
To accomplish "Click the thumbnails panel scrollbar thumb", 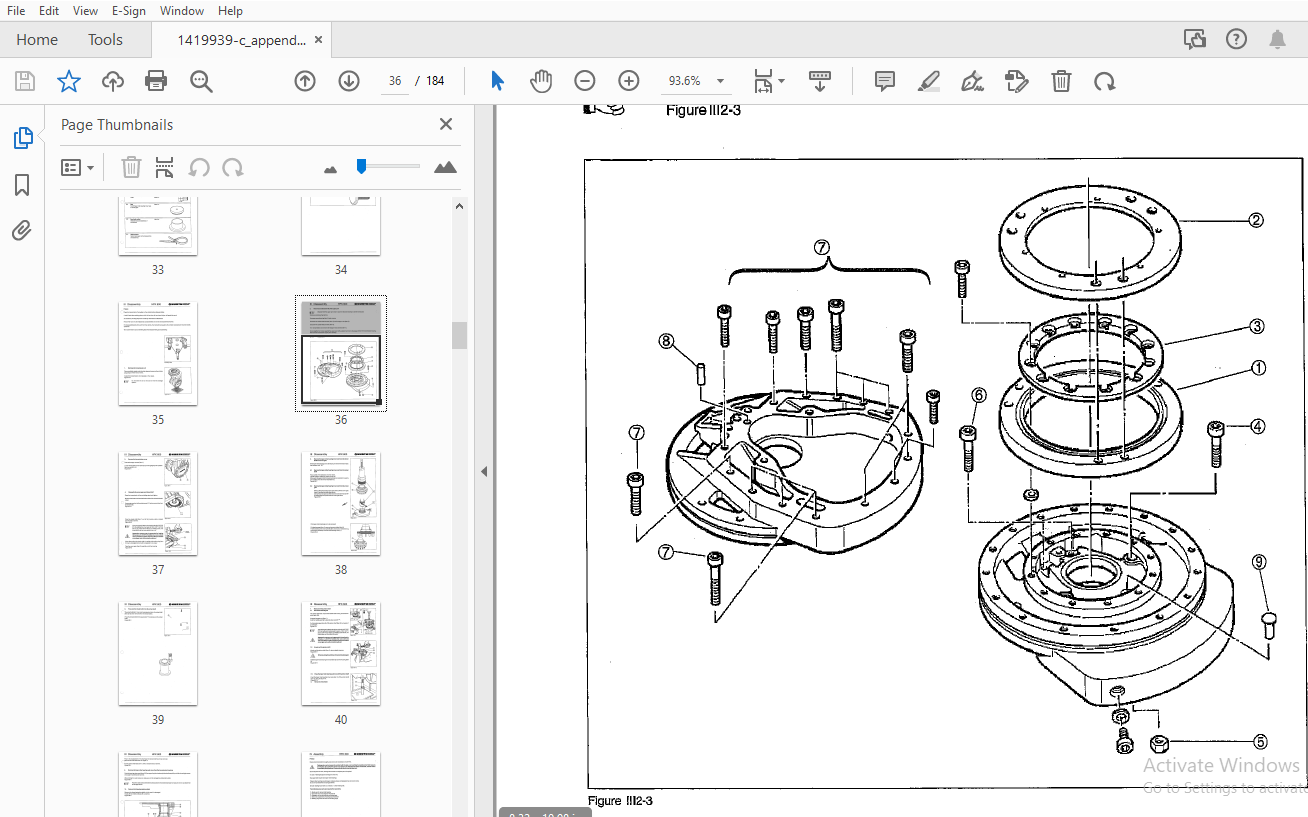I will coord(460,335).
